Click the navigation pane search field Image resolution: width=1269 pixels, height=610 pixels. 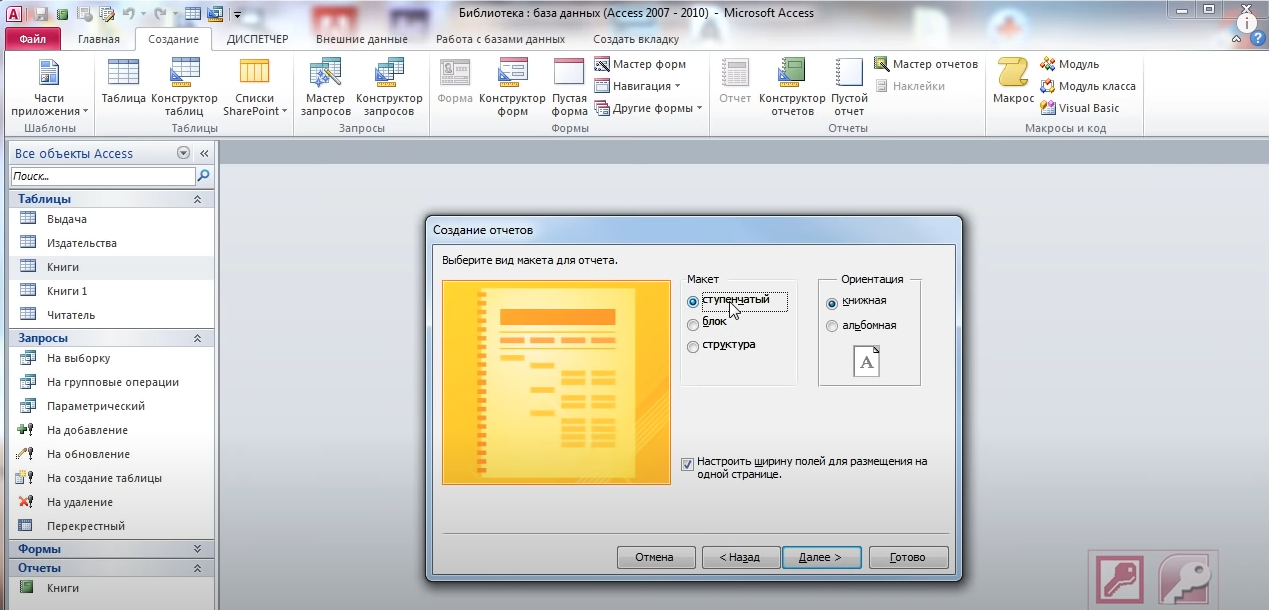pyautogui.click(x=102, y=176)
